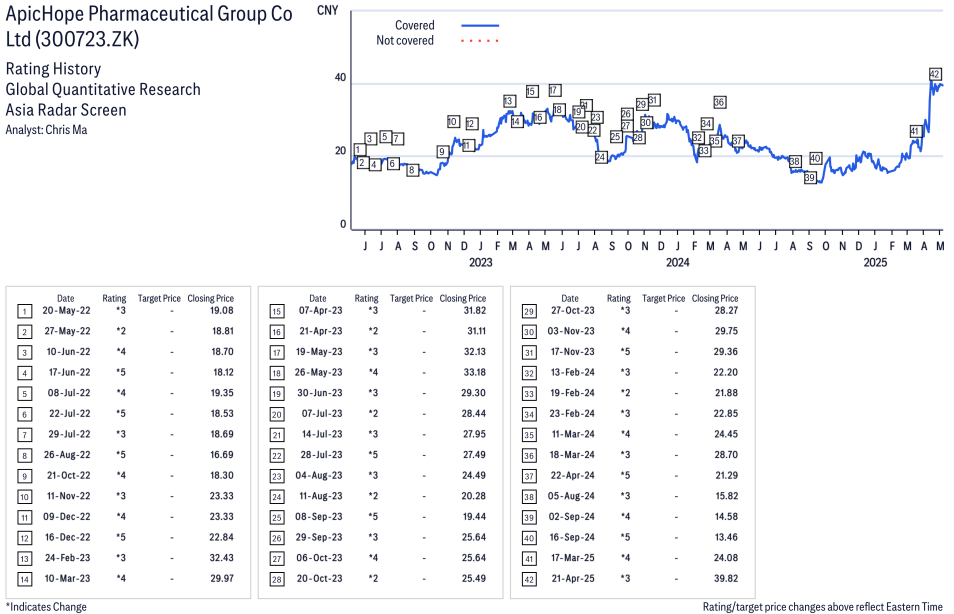Click the date 17-Nov-23 in the table
Viewport: 954px width, 614px height.
tap(573, 352)
